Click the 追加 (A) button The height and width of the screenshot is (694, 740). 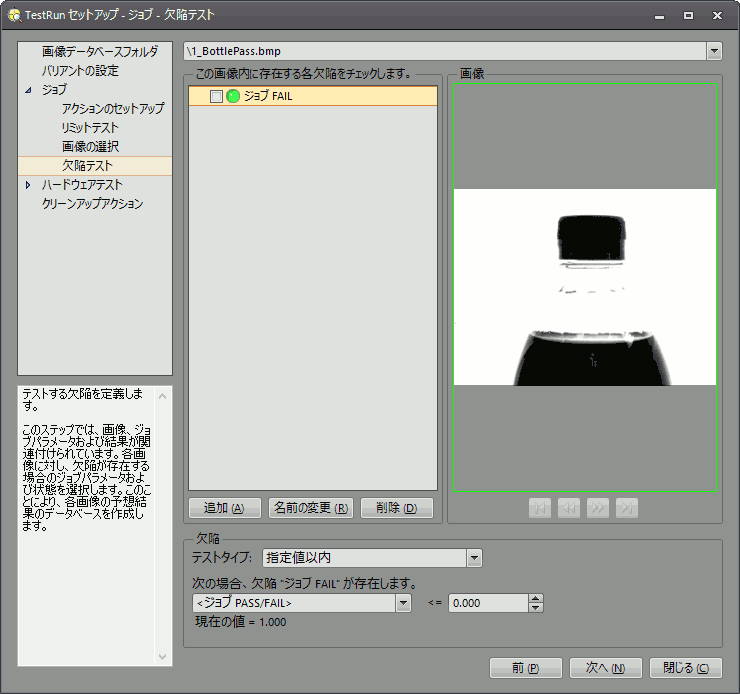coord(225,508)
